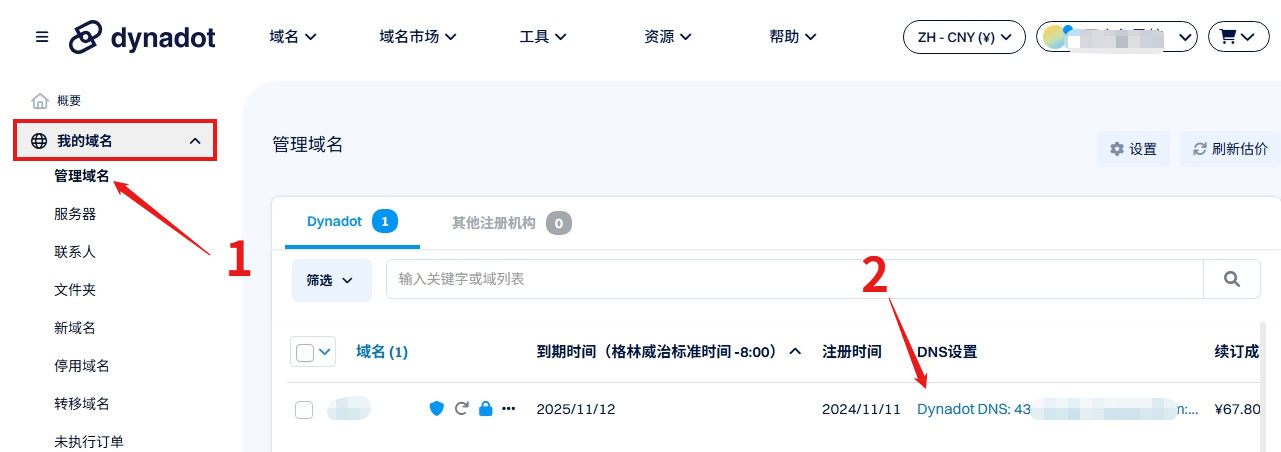This screenshot has height=452, width=1281.
Task: Click the keyword or domain list search field
Action: 795,279
